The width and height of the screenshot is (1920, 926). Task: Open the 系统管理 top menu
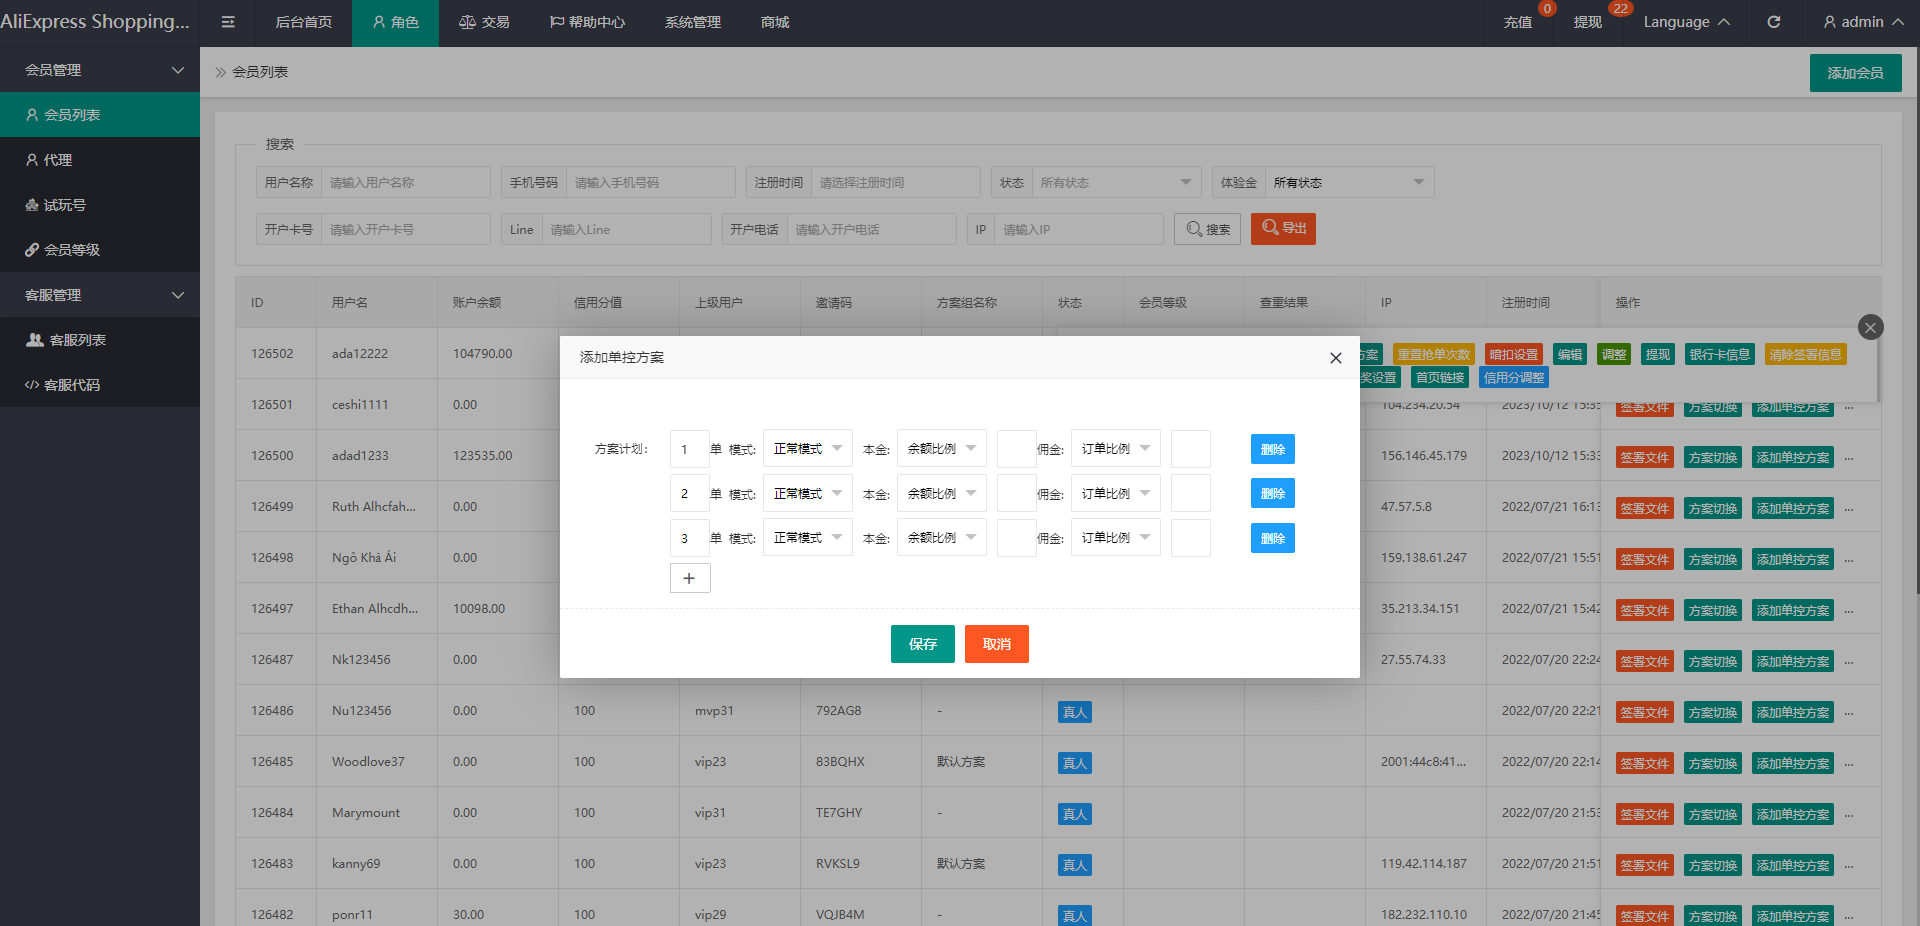pyautogui.click(x=692, y=22)
